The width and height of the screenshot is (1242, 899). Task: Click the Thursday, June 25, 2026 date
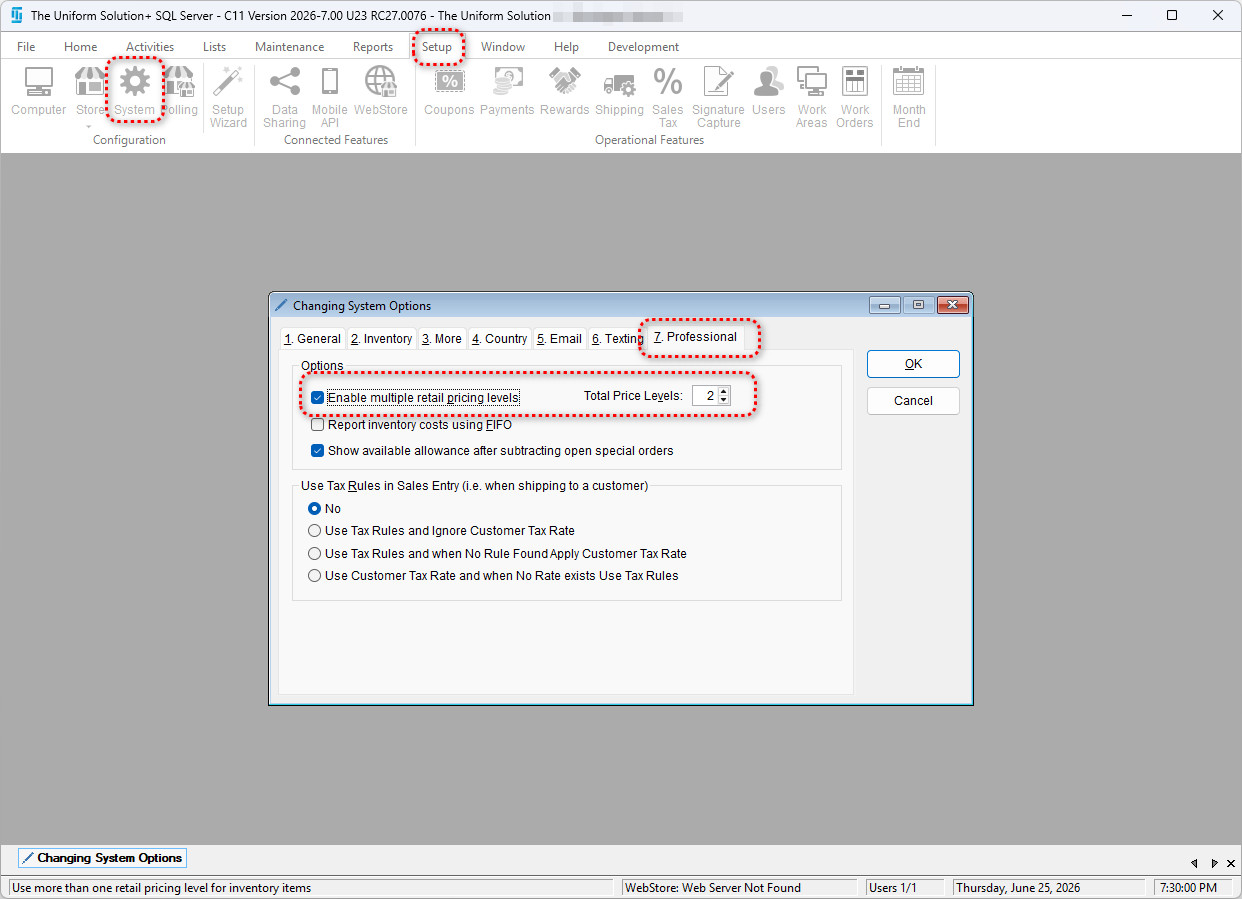click(x=1049, y=887)
